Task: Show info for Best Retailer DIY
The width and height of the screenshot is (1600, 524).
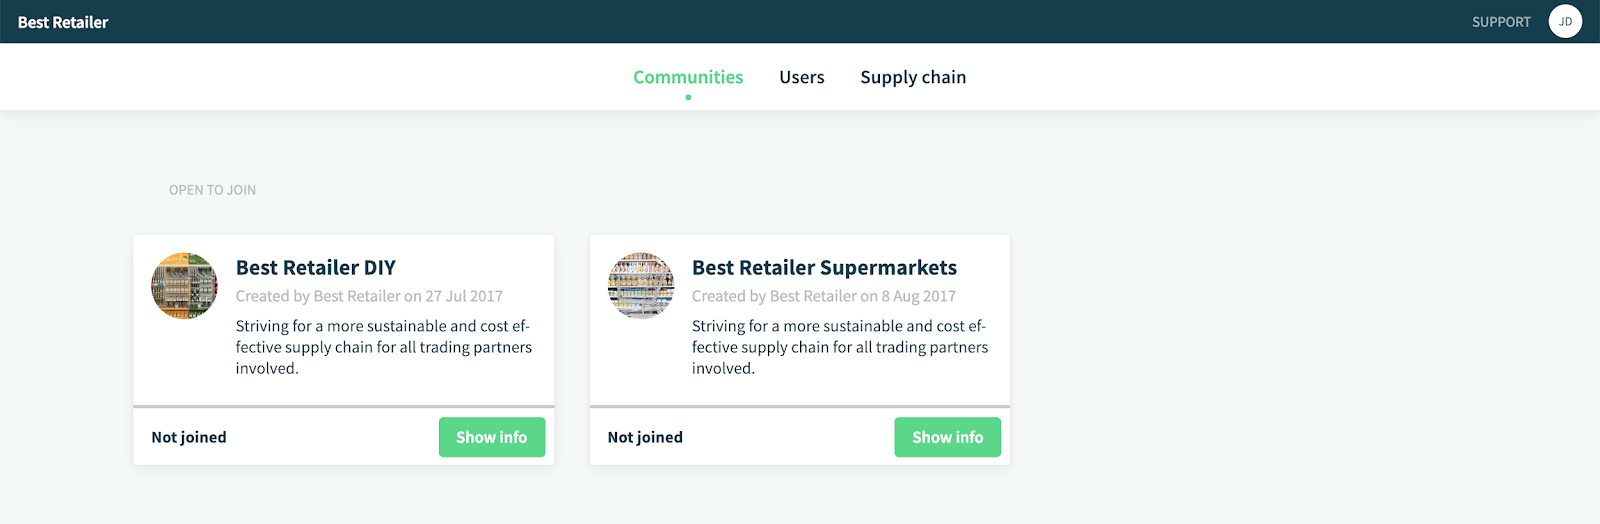Action: click(492, 437)
